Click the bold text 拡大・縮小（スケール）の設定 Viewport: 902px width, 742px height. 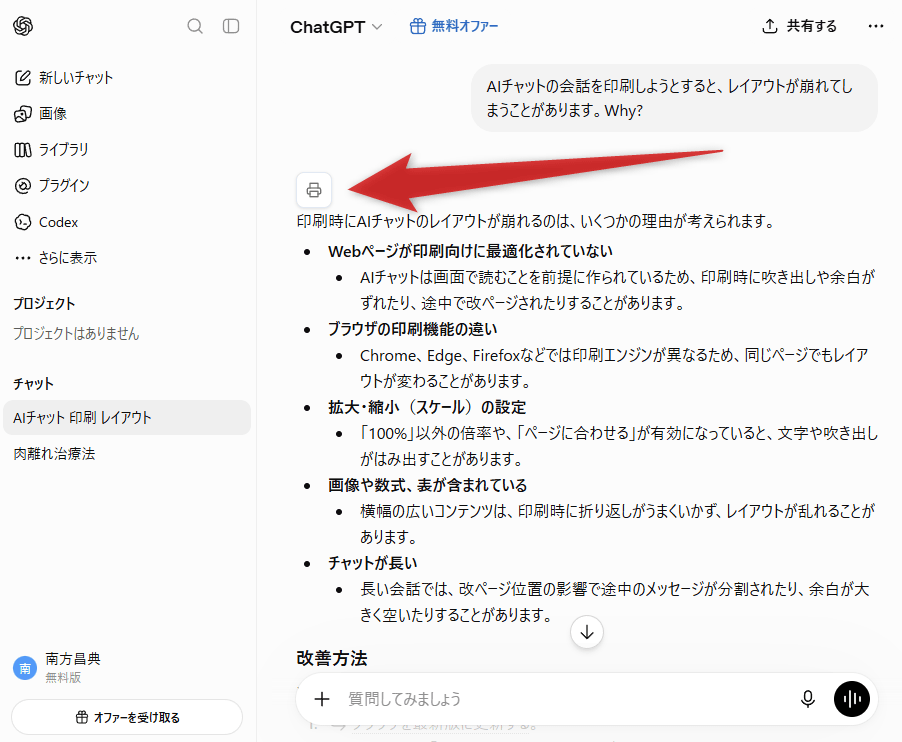[x=427, y=407]
